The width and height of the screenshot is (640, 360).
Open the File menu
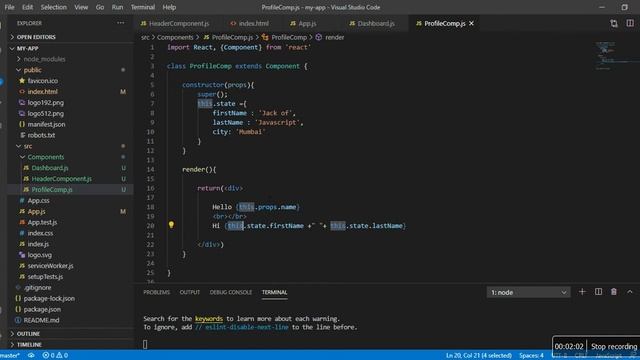tap(9, 7)
